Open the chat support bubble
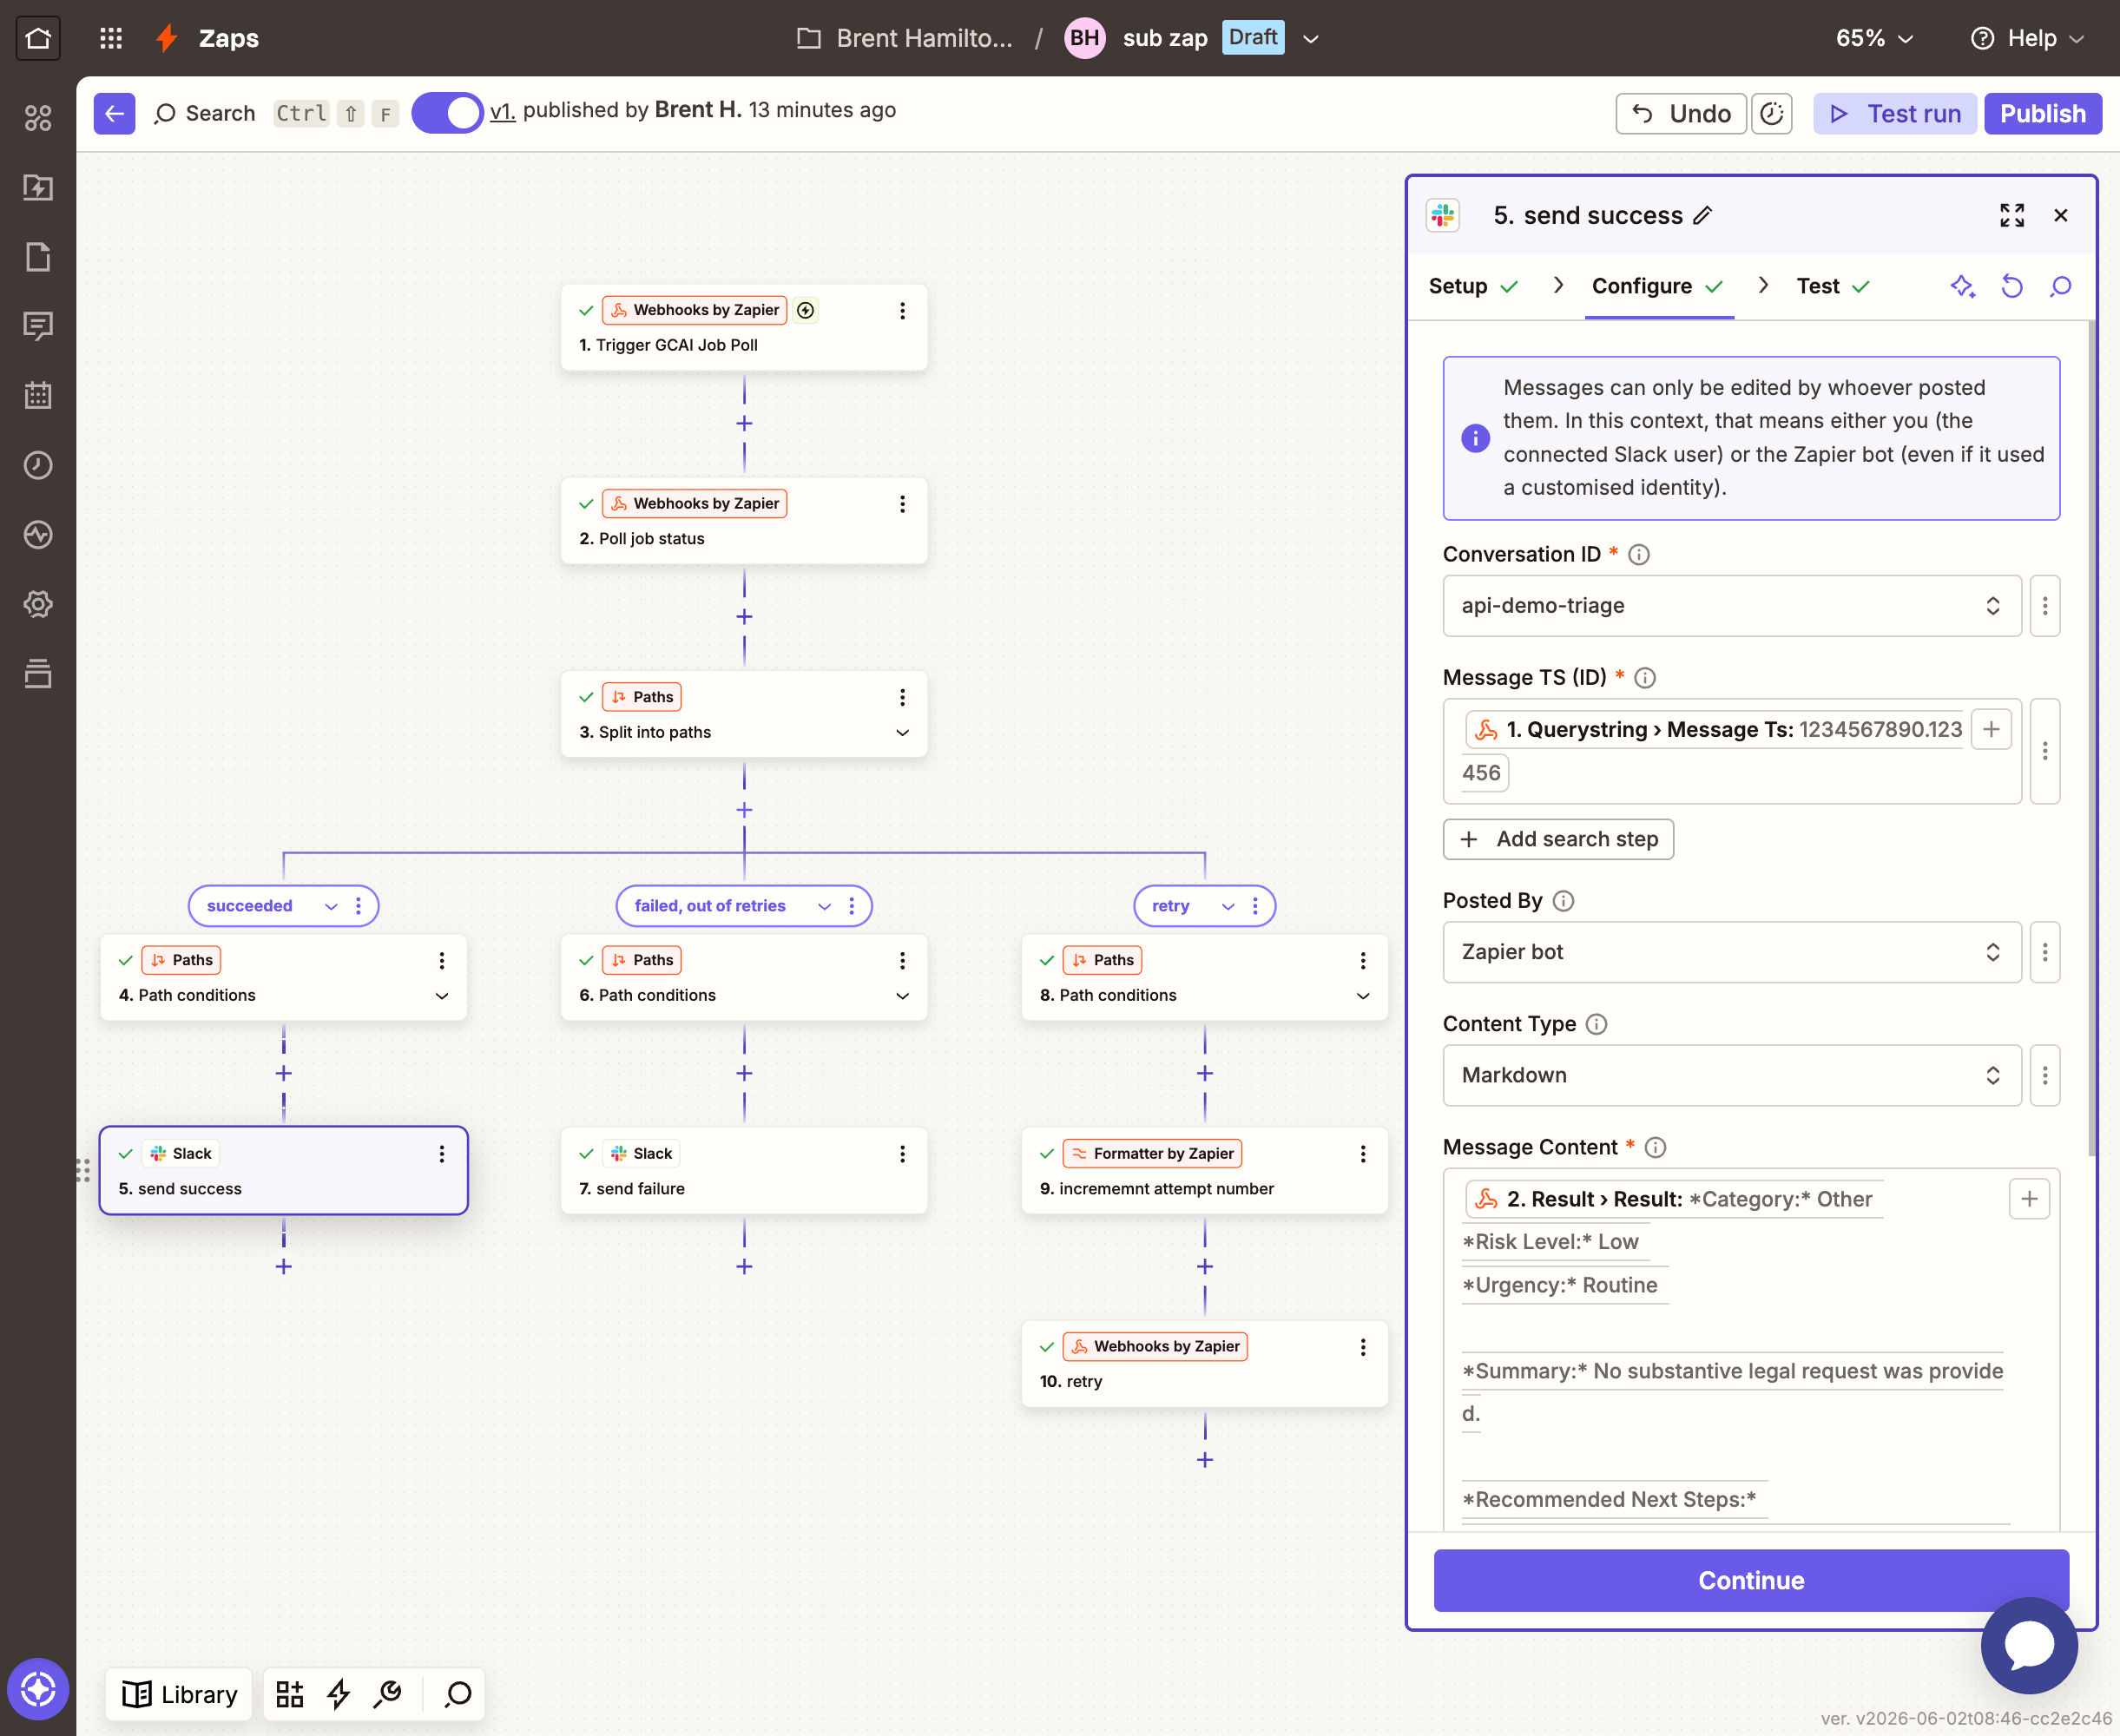The image size is (2120, 1736). [x=2029, y=1645]
